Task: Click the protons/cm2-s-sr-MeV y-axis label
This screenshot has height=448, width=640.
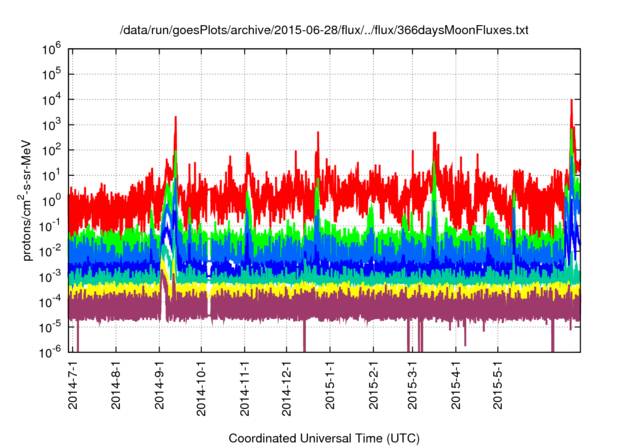Action: pos(31,199)
